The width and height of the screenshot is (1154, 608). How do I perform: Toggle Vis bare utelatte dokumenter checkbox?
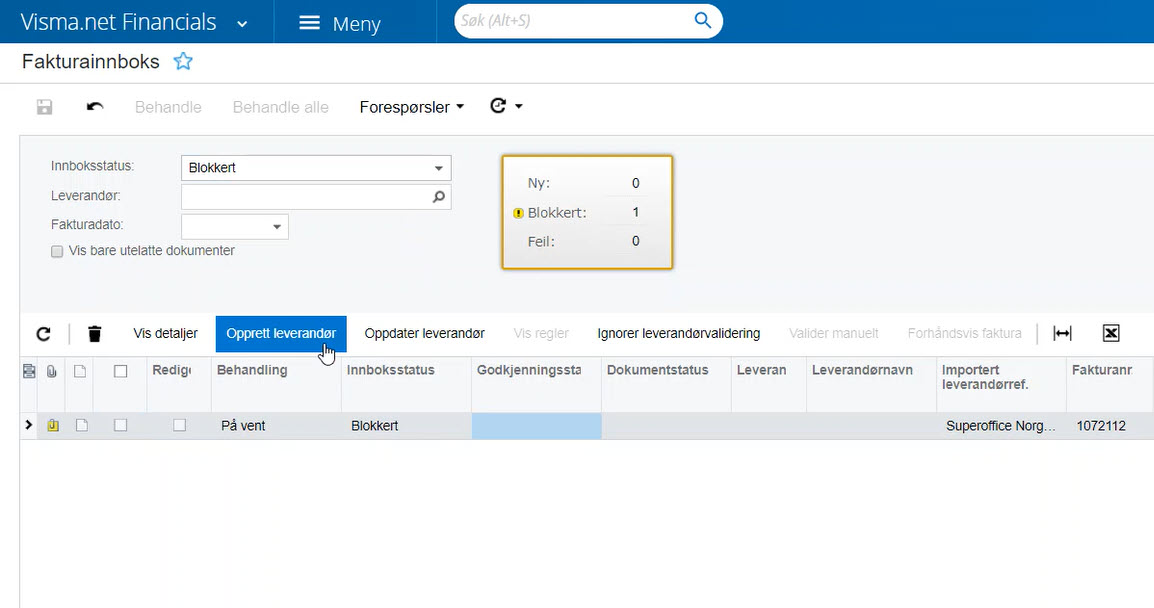pyautogui.click(x=57, y=252)
